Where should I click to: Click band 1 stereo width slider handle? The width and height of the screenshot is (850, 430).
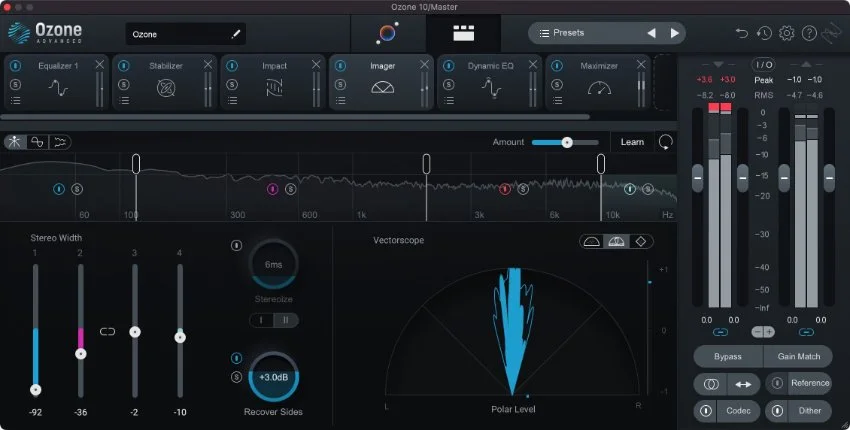(36, 389)
